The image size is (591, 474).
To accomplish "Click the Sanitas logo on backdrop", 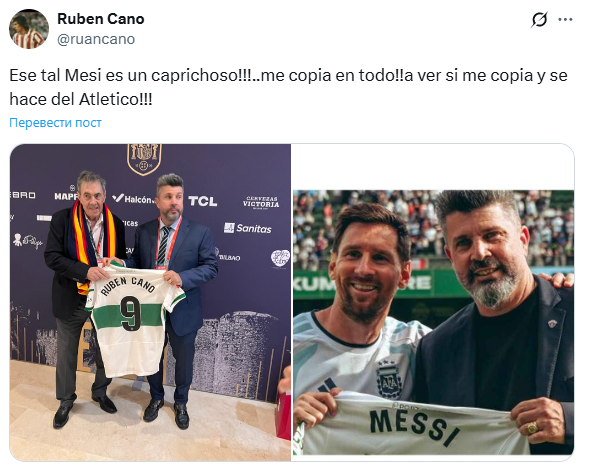I will [248, 228].
